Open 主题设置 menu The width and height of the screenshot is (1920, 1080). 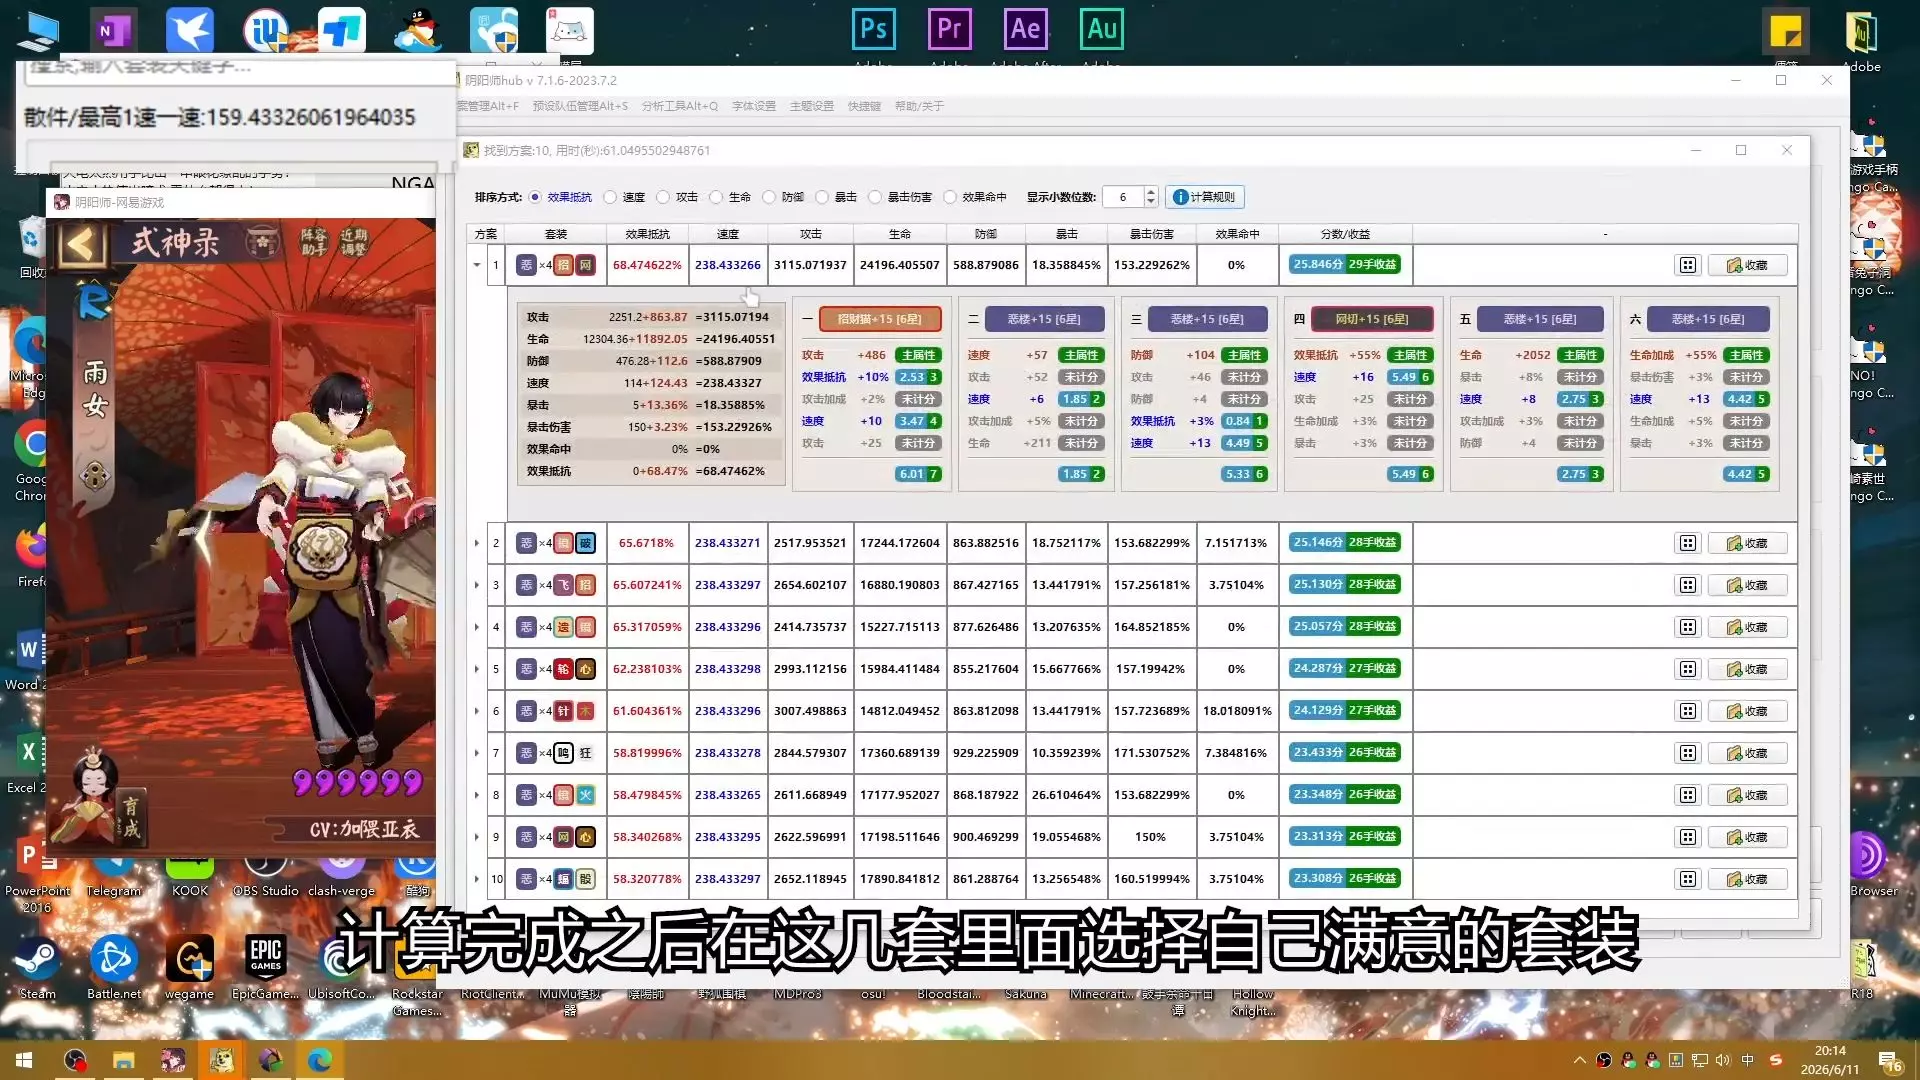pos(812,106)
